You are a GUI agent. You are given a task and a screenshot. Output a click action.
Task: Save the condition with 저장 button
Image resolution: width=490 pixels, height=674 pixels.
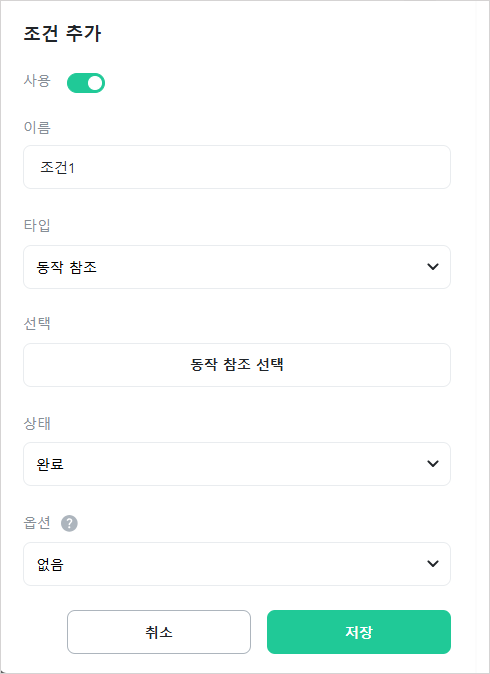(359, 632)
